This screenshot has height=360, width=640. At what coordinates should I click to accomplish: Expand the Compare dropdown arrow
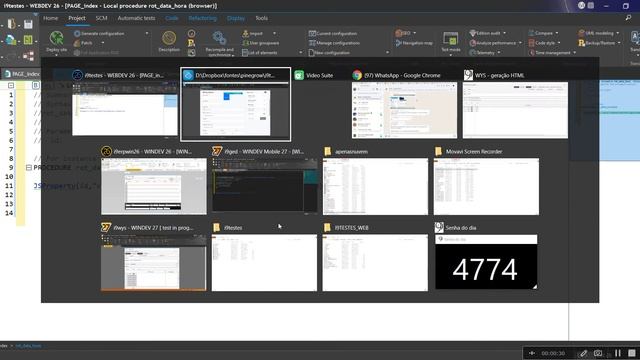click(x=557, y=33)
